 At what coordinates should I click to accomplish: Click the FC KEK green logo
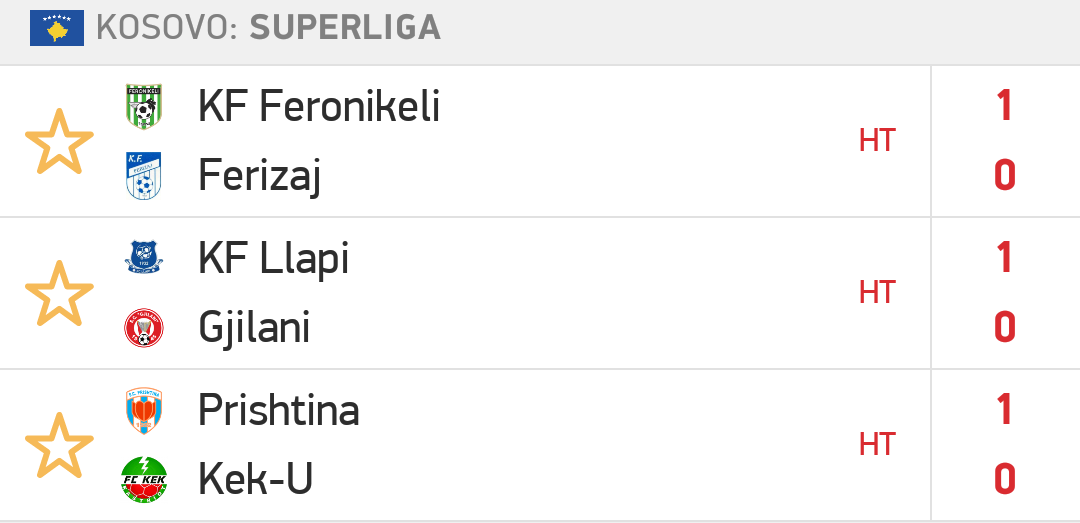pyautogui.click(x=144, y=479)
